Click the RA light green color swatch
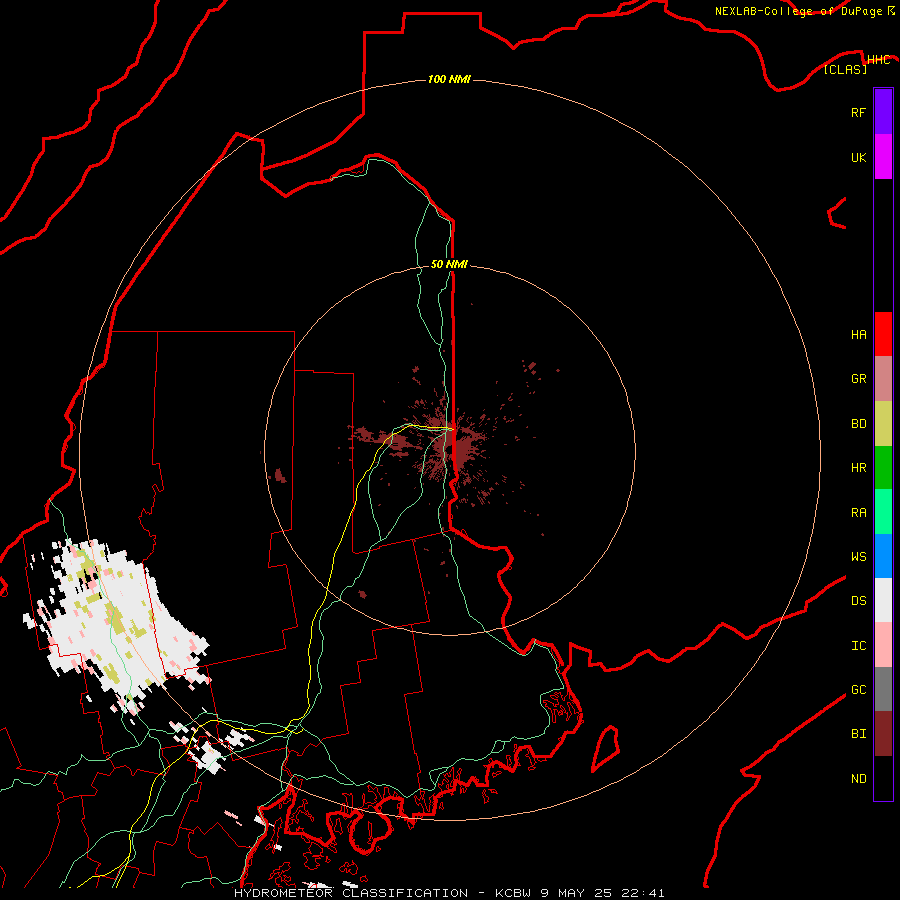This screenshot has height=900, width=900. click(x=883, y=512)
